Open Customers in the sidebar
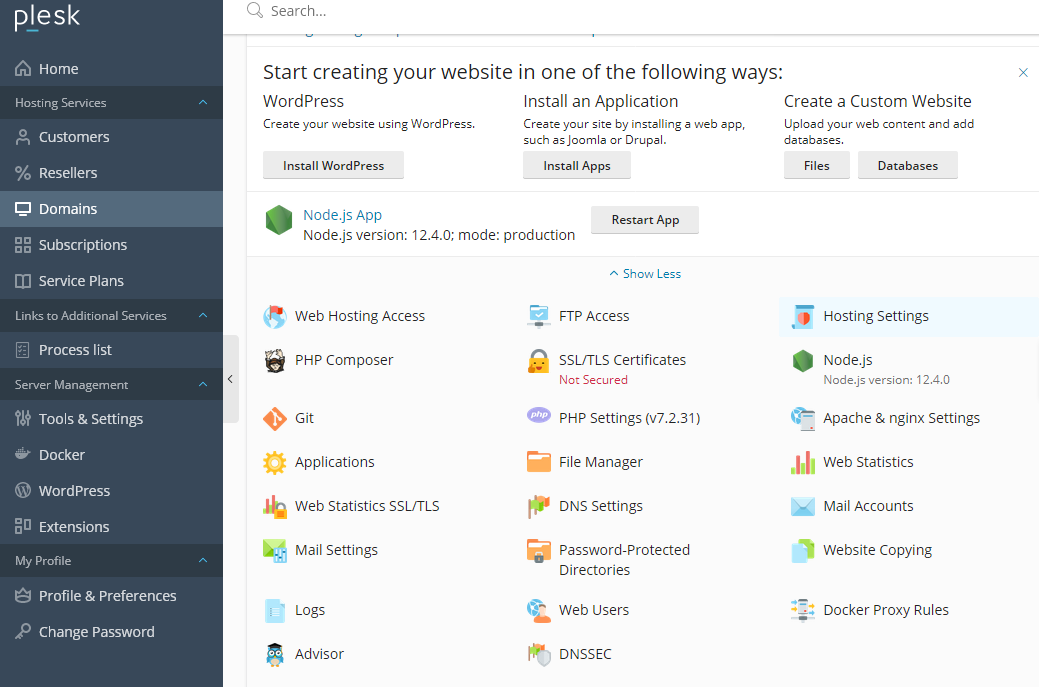This screenshot has width=1039, height=687. 111,137
